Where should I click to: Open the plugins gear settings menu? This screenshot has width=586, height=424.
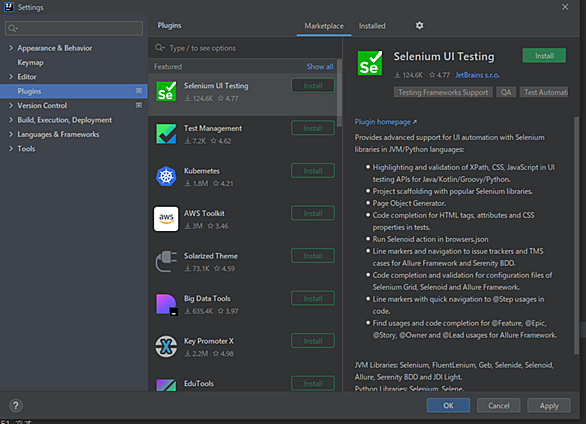click(x=420, y=25)
